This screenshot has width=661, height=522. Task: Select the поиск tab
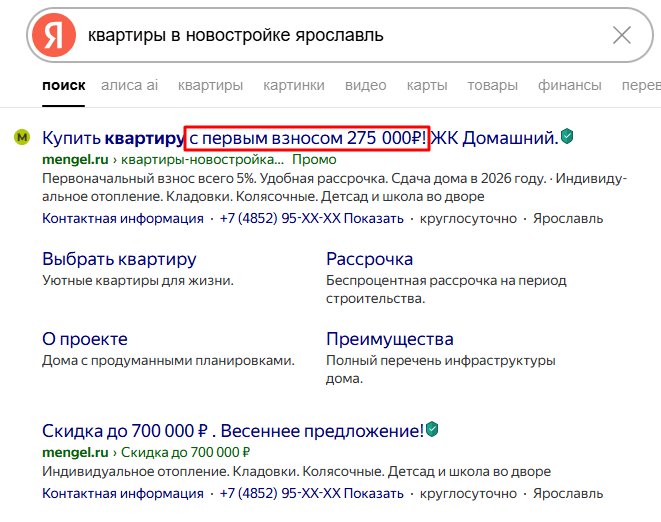tap(64, 85)
